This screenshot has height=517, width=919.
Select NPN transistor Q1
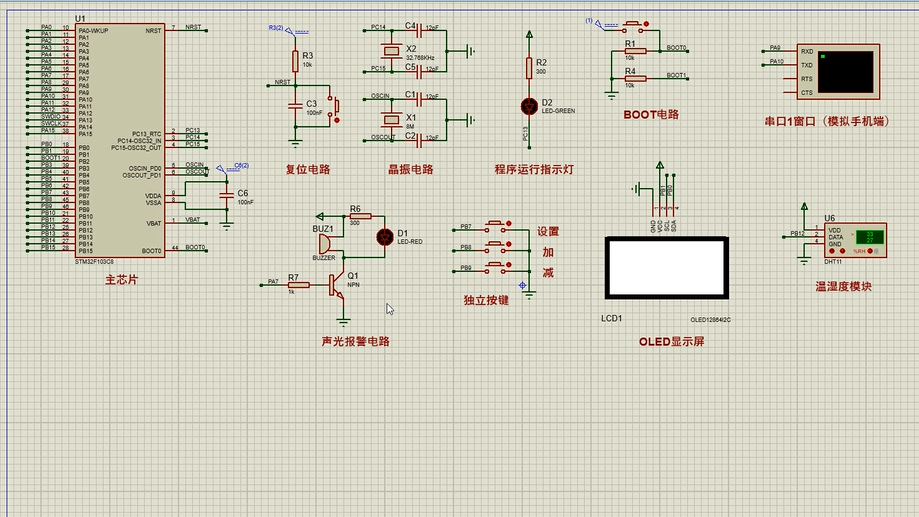(340, 284)
